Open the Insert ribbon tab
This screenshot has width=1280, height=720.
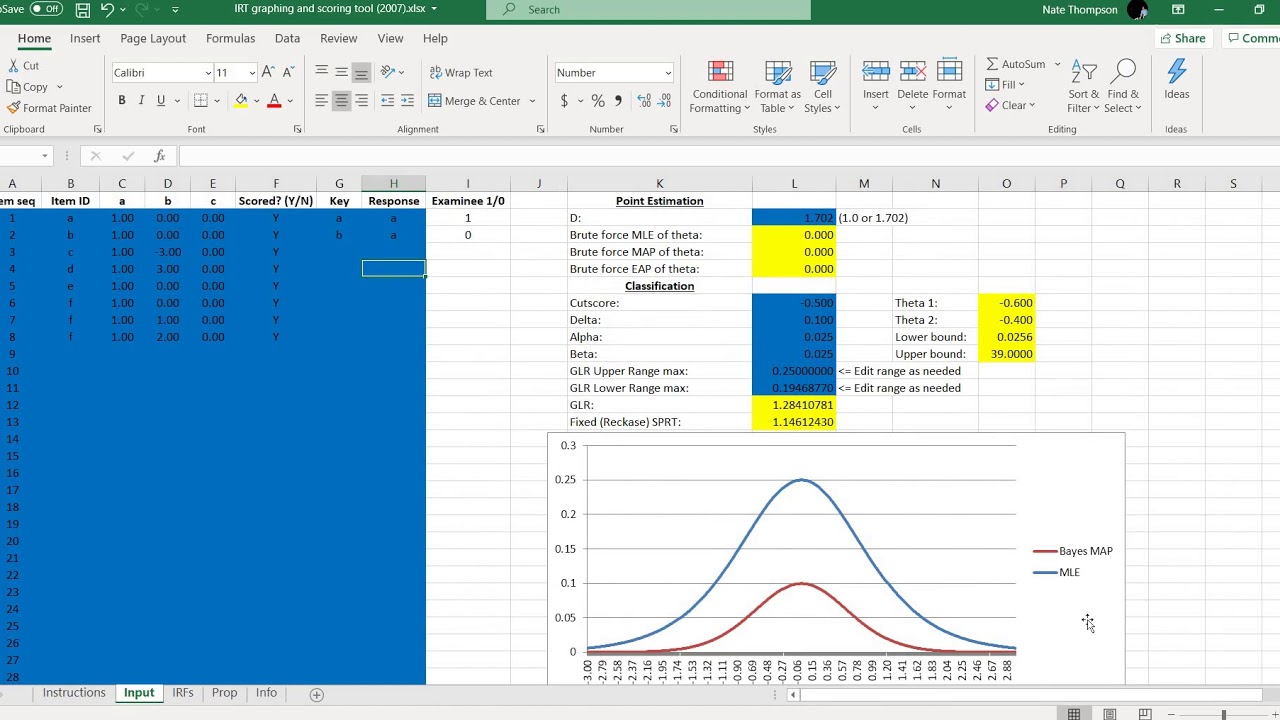[85, 38]
